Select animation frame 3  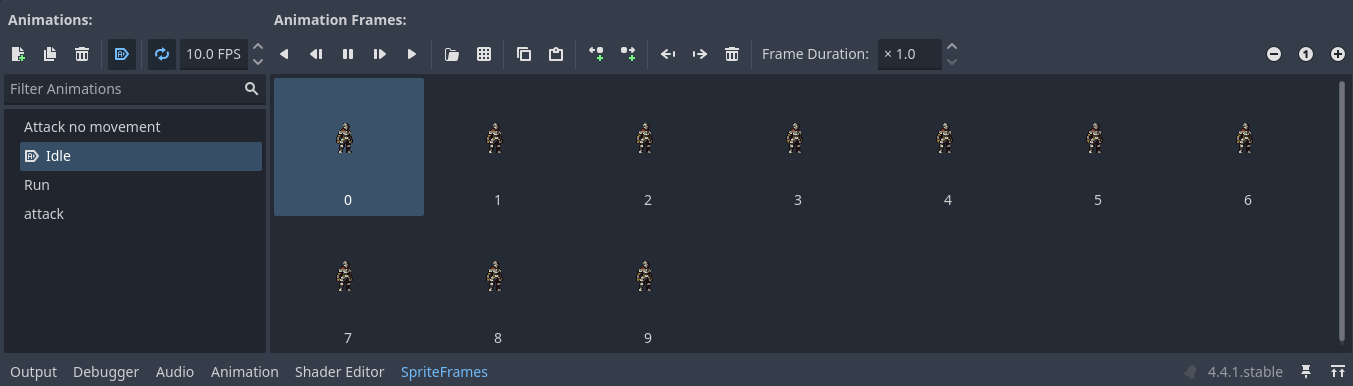click(x=798, y=147)
